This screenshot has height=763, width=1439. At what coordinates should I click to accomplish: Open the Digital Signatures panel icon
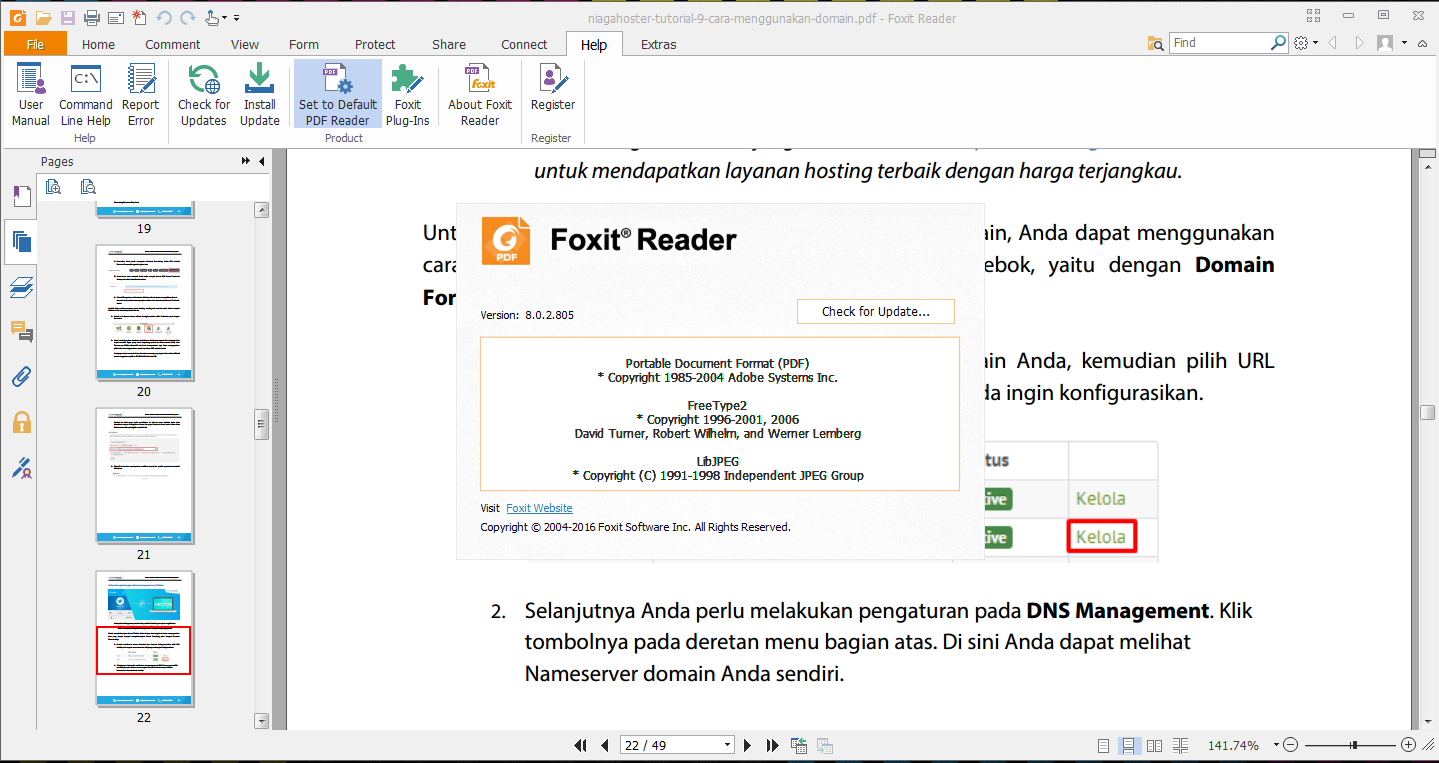[21, 466]
